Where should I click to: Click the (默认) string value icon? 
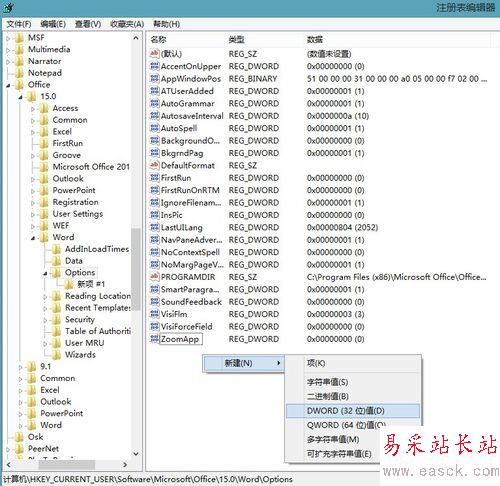pos(154,53)
